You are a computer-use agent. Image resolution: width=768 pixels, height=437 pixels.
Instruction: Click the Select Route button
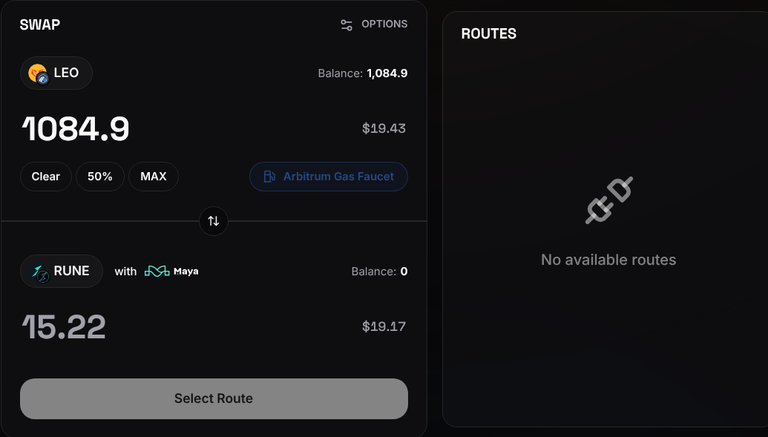click(x=214, y=398)
